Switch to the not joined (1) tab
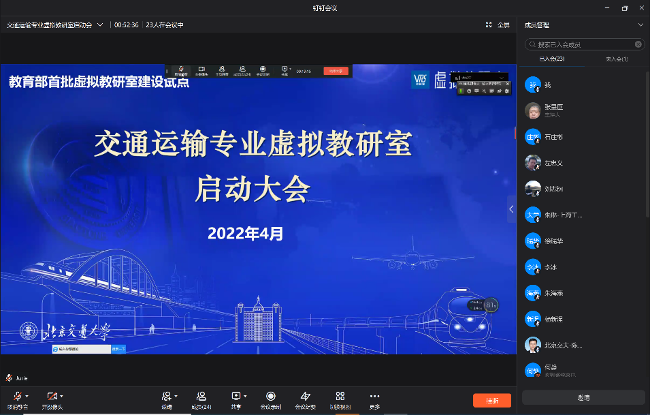Viewport: 650px width, 416px height. coord(617,59)
